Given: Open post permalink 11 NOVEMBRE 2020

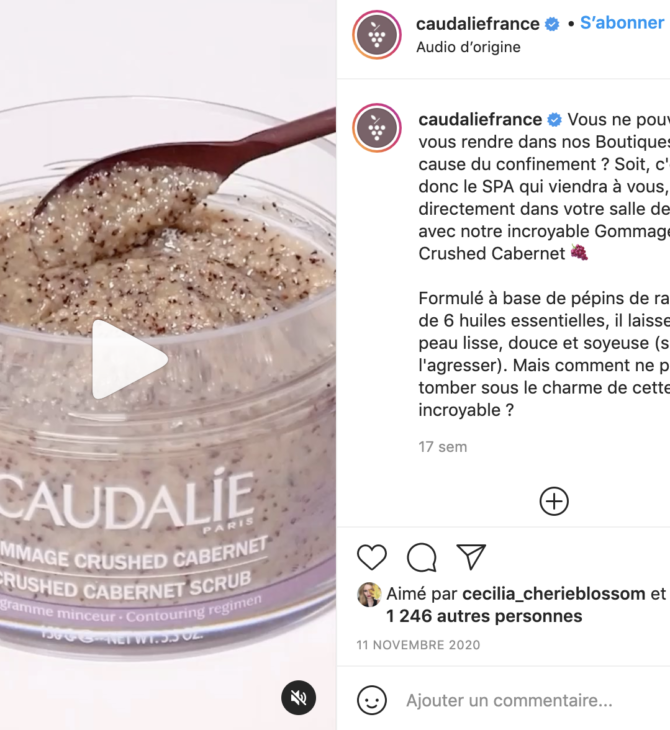Looking at the screenshot, I should click(x=418, y=645).
